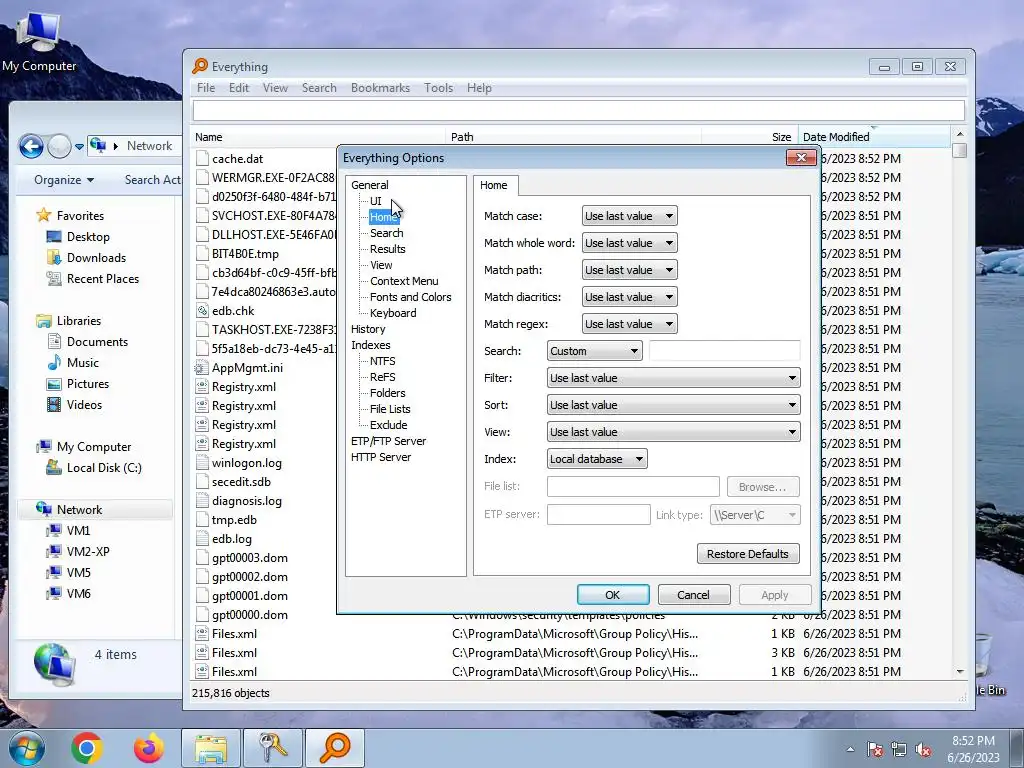
Task: Open Index Local database dropdown
Action: click(x=597, y=459)
